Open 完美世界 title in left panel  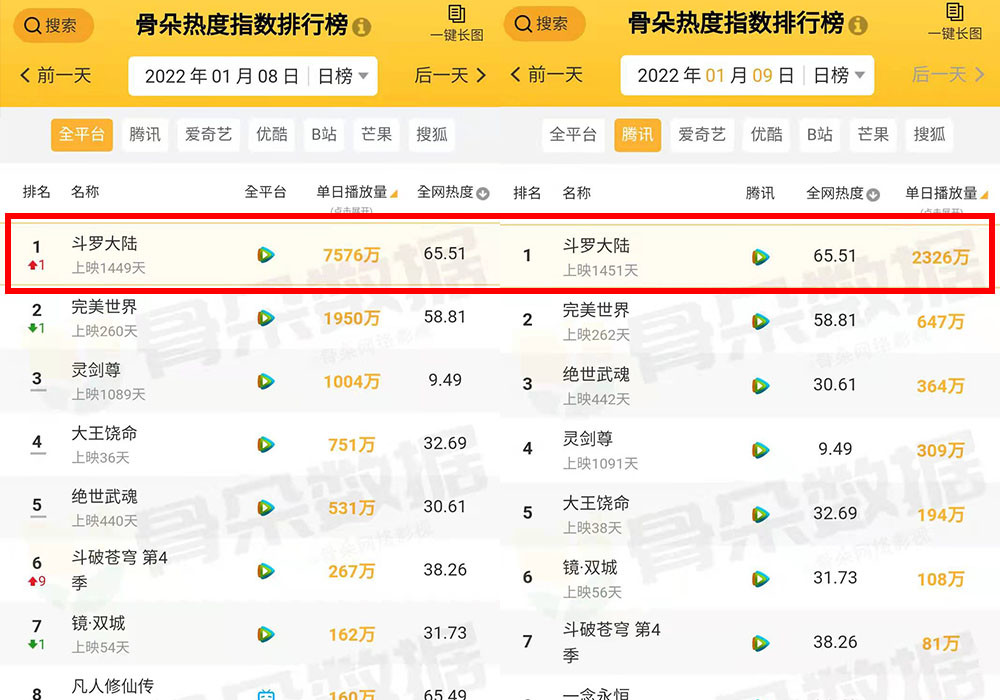click(104, 307)
